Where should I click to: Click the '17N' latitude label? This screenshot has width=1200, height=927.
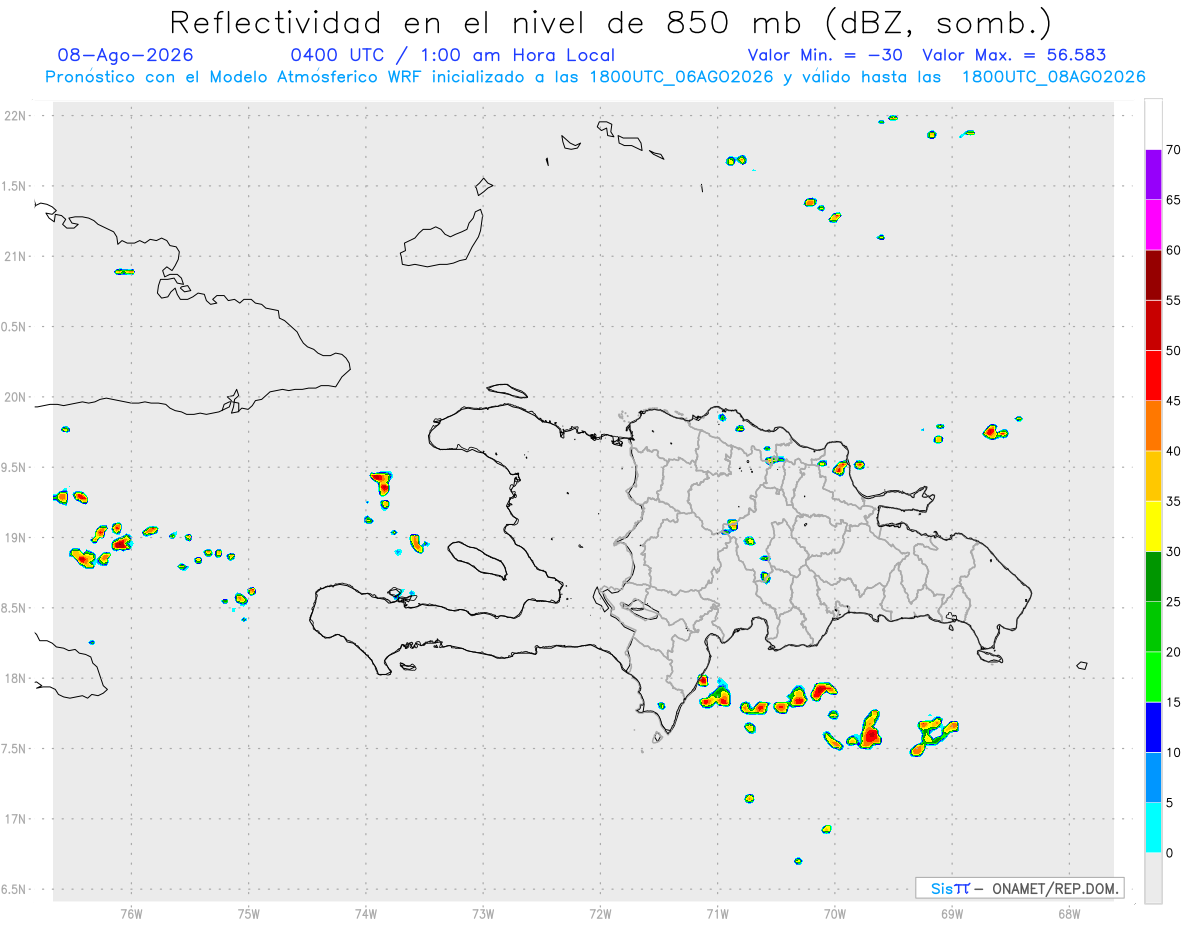[16, 819]
